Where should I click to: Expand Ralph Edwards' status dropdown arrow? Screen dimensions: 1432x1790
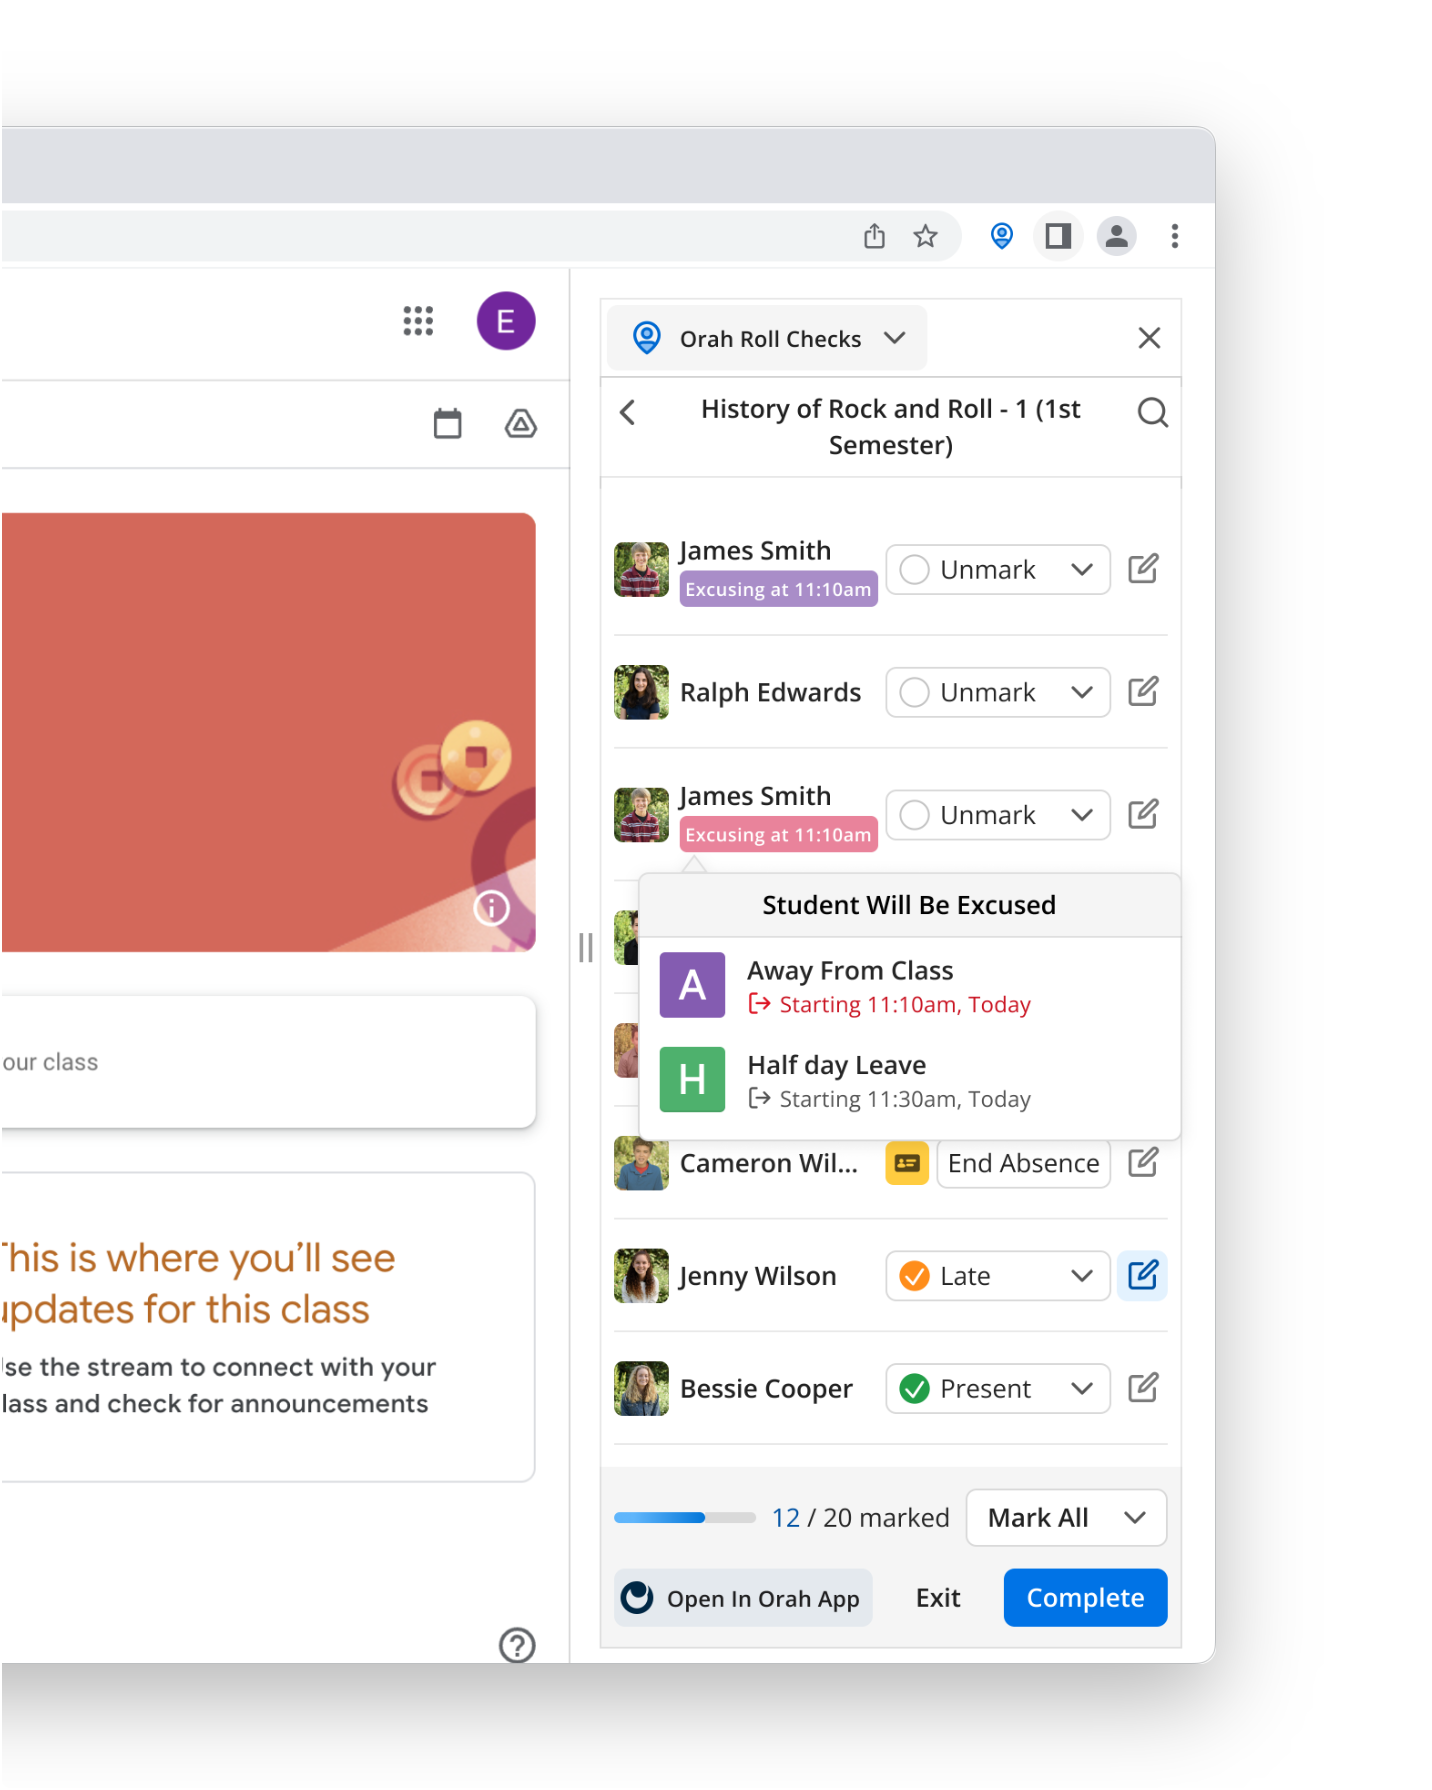(1082, 692)
